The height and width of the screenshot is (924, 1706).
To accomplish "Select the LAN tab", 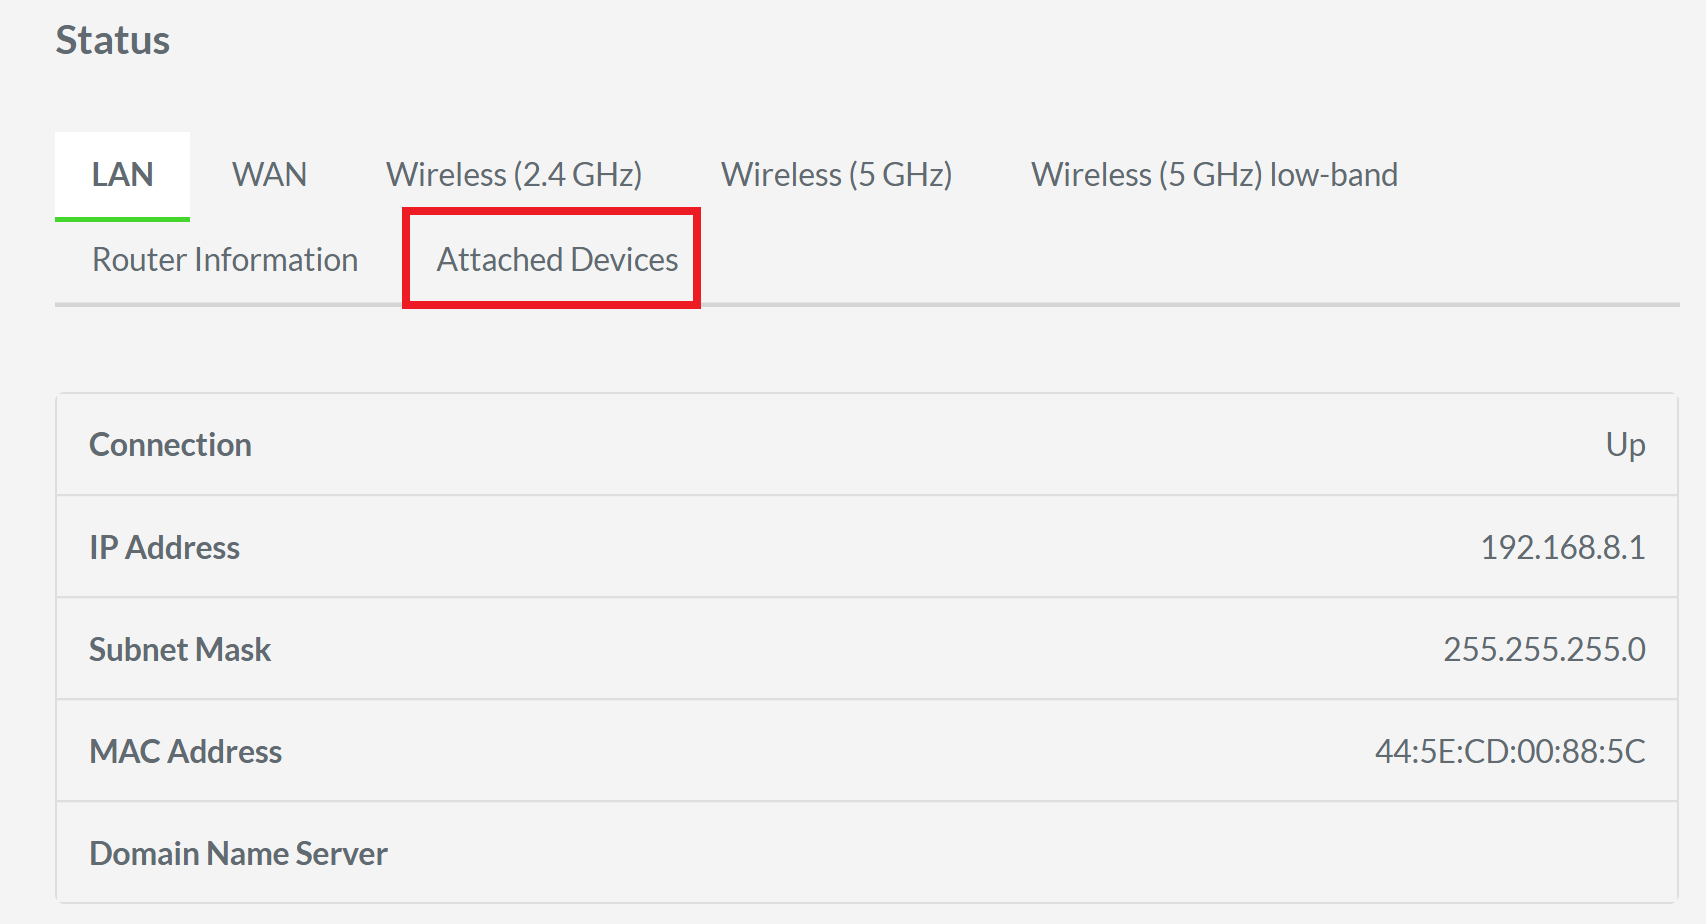I will click(x=121, y=174).
